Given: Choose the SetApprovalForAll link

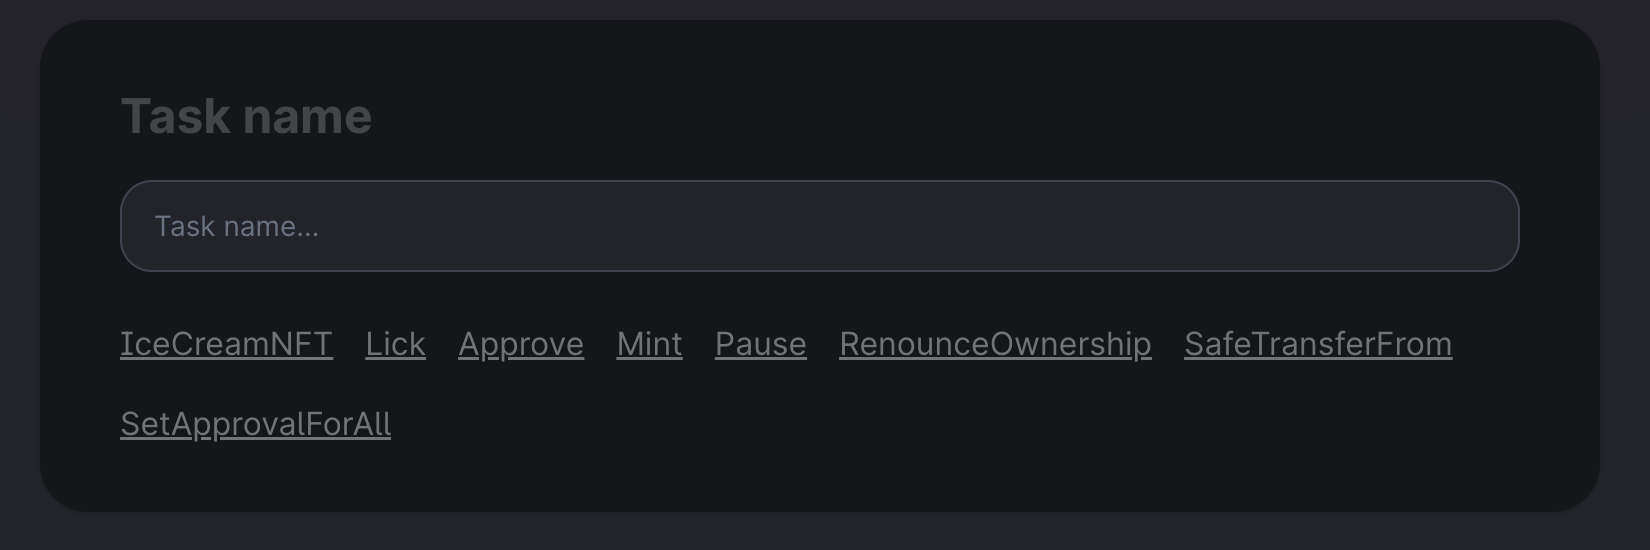Looking at the screenshot, I should pyautogui.click(x=255, y=424).
